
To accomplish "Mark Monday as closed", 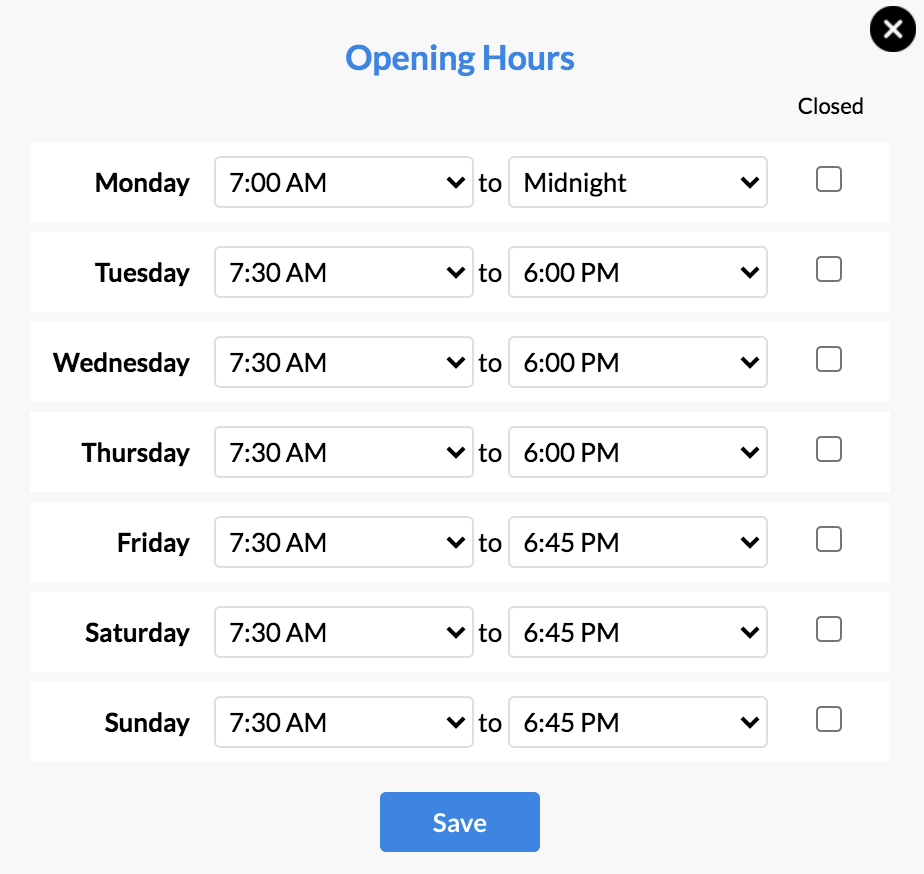I will (x=829, y=179).
